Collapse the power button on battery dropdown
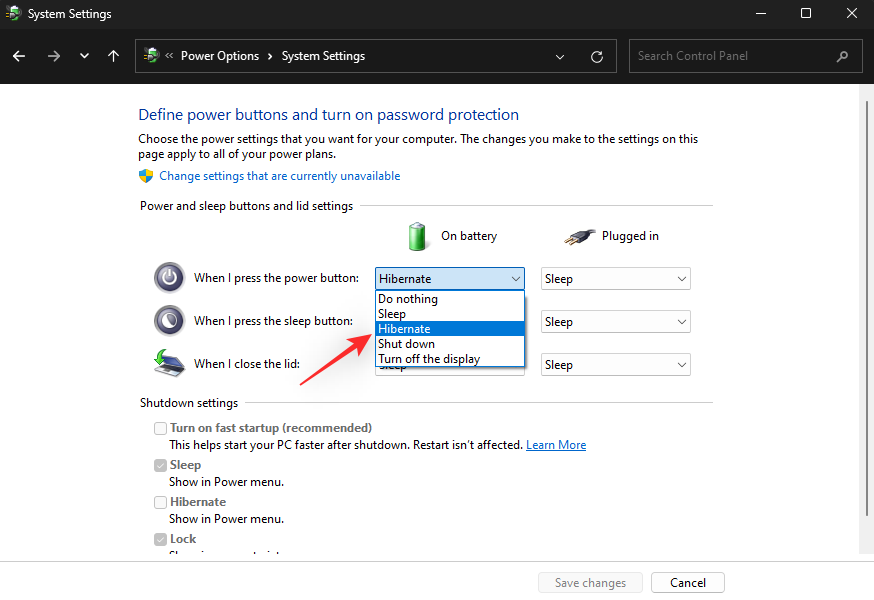874x600 pixels. [450, 278]
